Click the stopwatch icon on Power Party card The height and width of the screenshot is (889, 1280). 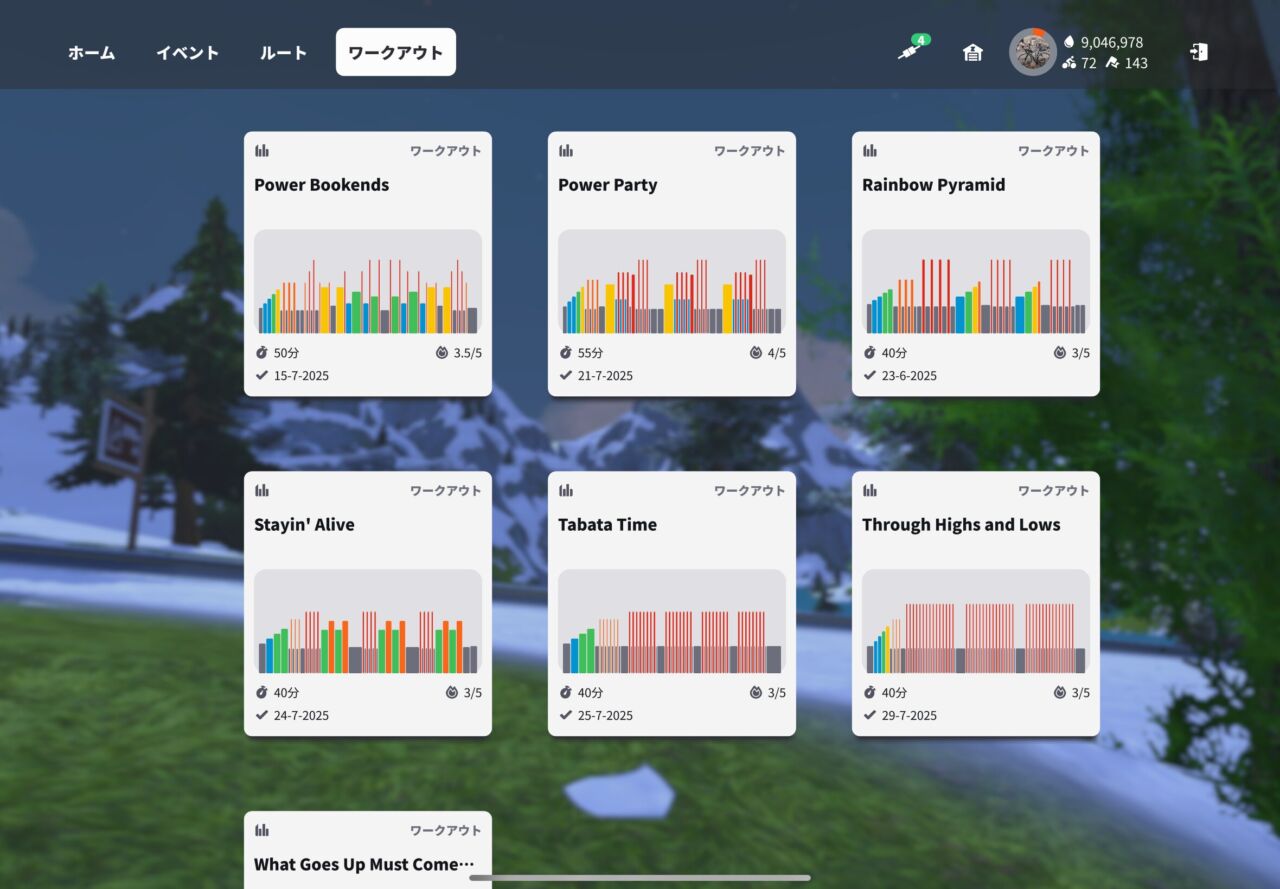[565, 353]
